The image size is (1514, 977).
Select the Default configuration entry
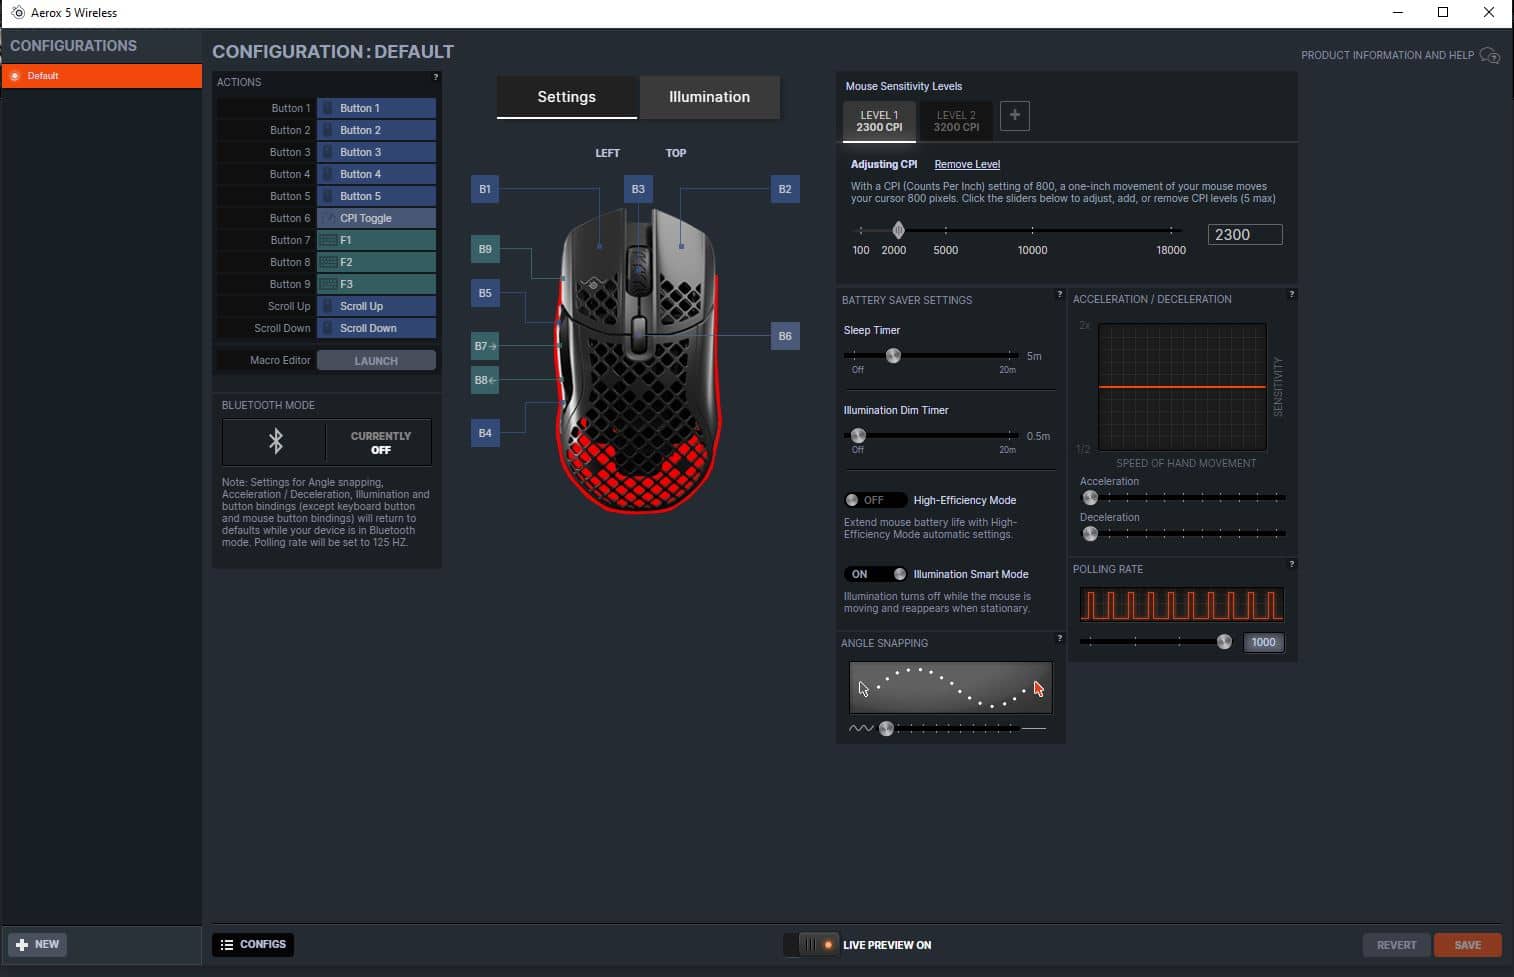pyautogui.click(x=101, y=76)
